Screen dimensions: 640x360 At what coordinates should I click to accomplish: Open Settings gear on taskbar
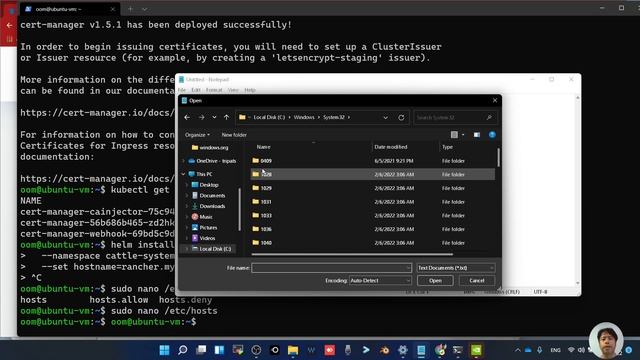403,350
